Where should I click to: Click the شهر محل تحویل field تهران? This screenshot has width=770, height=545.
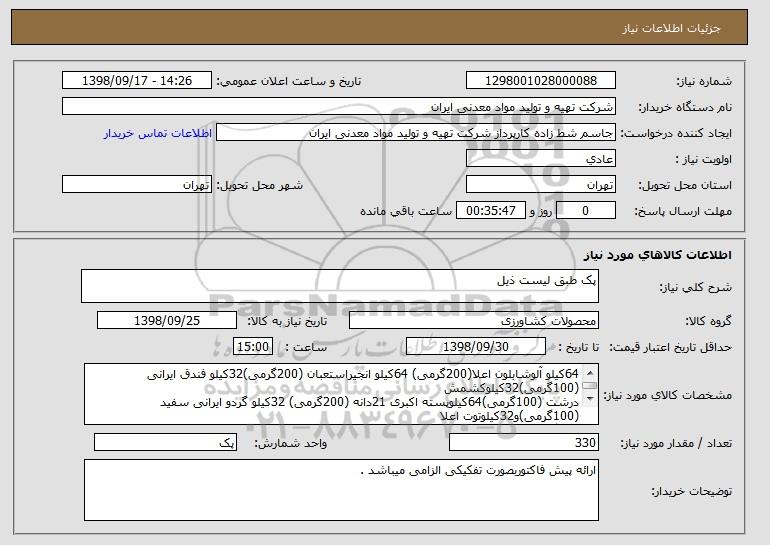point(137,185)
